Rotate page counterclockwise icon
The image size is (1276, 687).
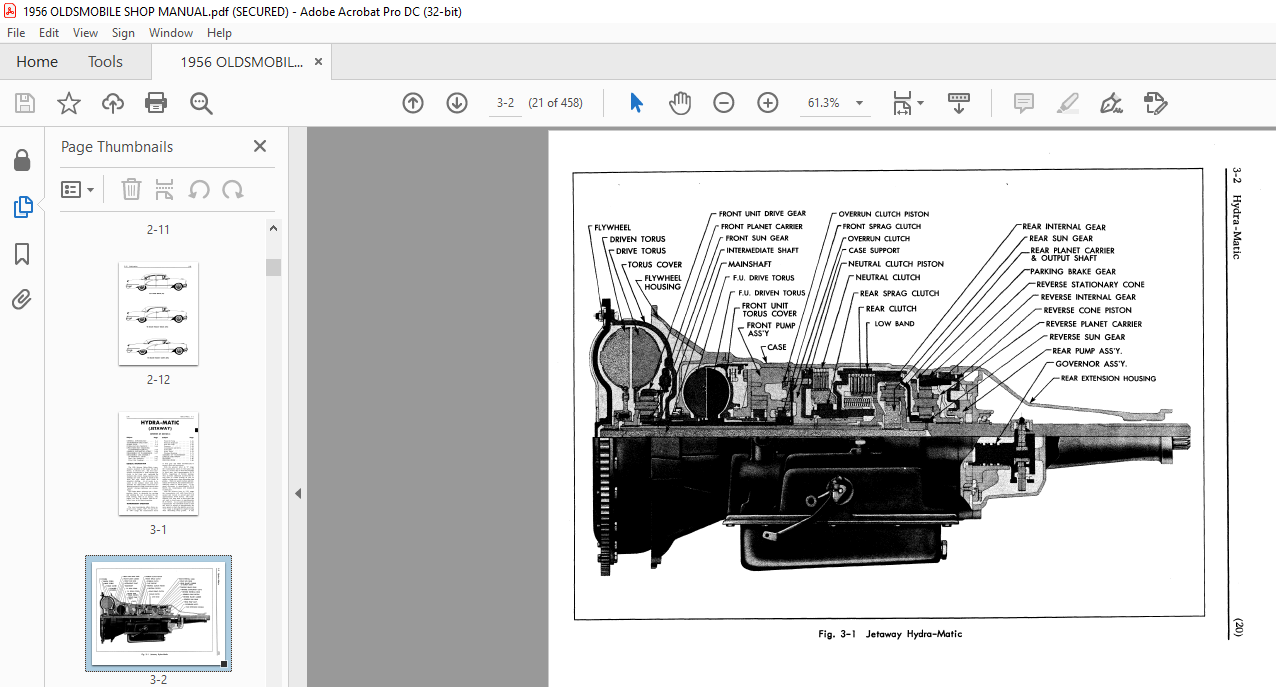click(x=199, y=189)
